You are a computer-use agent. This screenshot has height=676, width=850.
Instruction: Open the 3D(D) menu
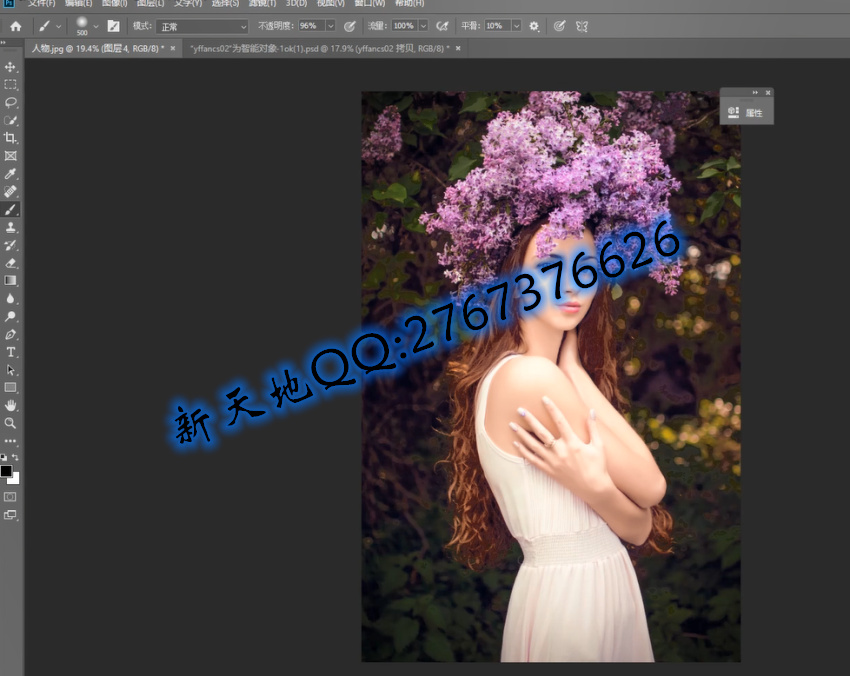pyautogui.click(x=297, y=4)
